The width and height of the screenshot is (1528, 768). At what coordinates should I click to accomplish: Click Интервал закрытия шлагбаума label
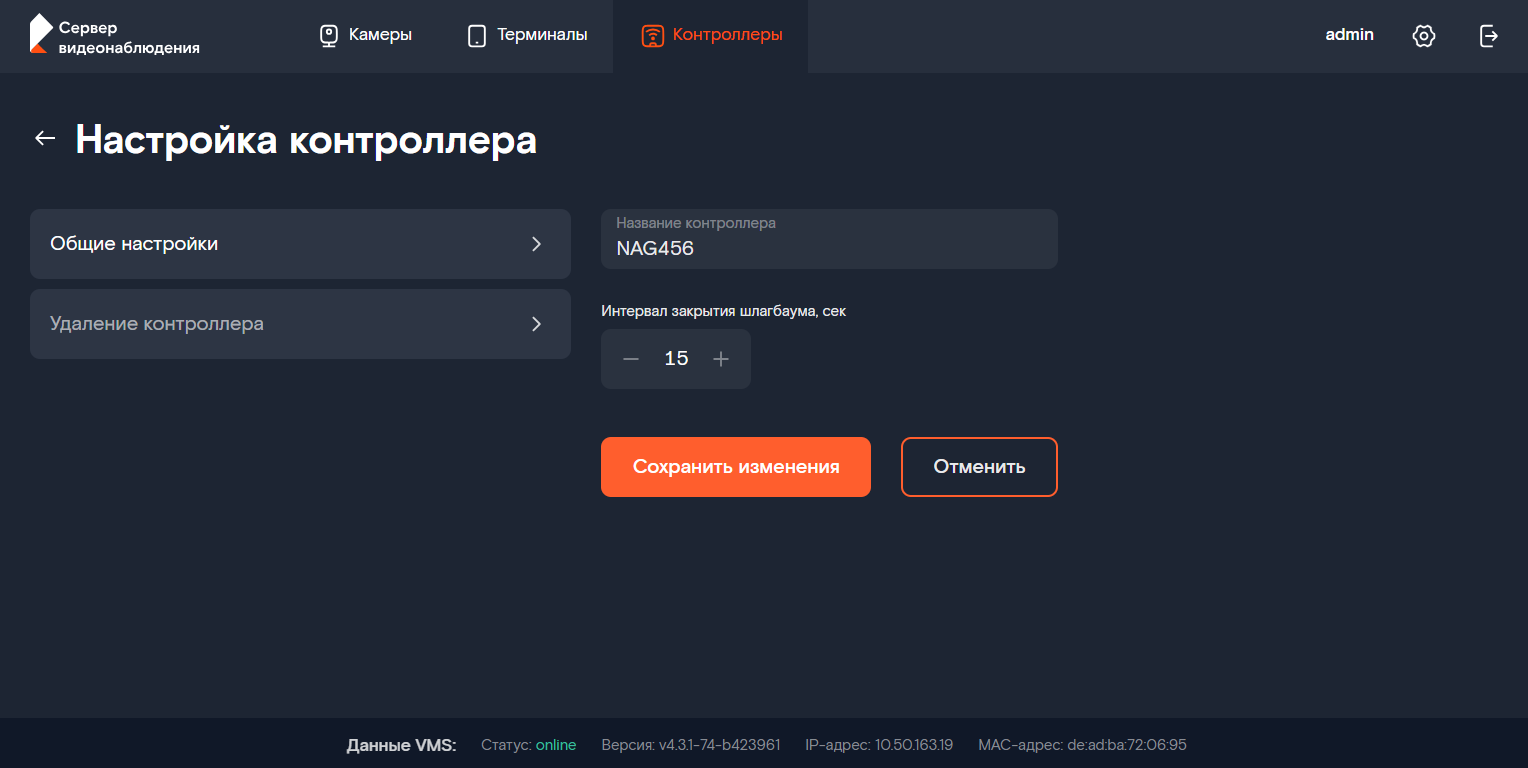(723, 311)
